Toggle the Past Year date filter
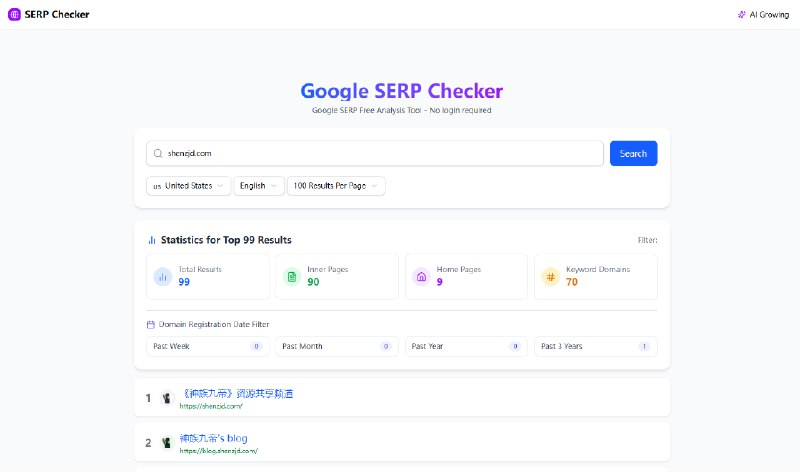800x472 pixels. click(466, 346)
